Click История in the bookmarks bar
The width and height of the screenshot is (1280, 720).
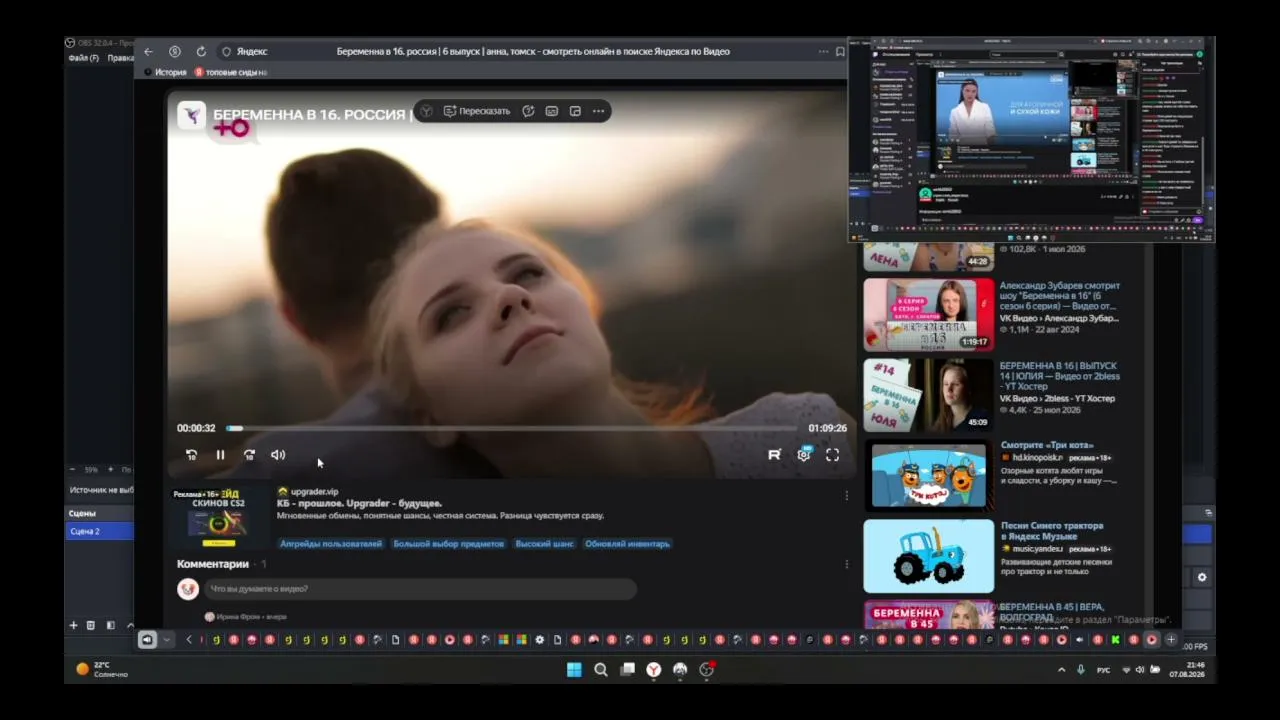165,72
